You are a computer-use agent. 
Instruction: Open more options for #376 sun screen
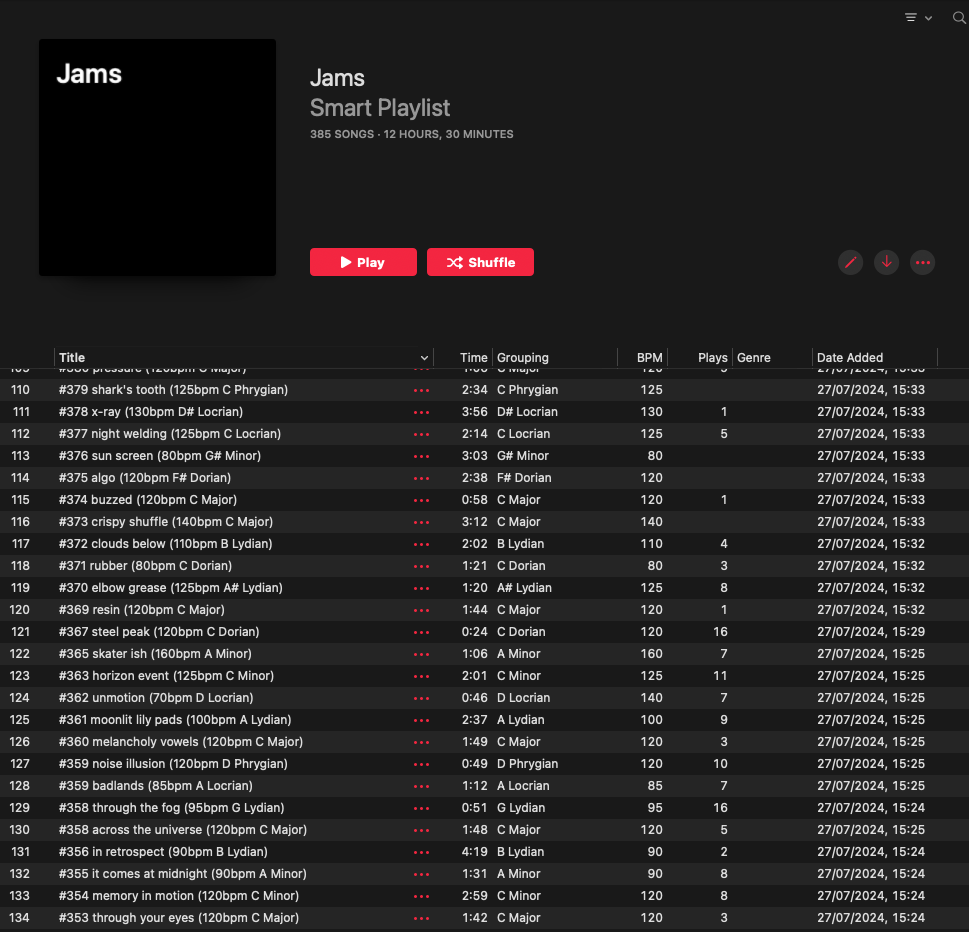click(421, 455)
